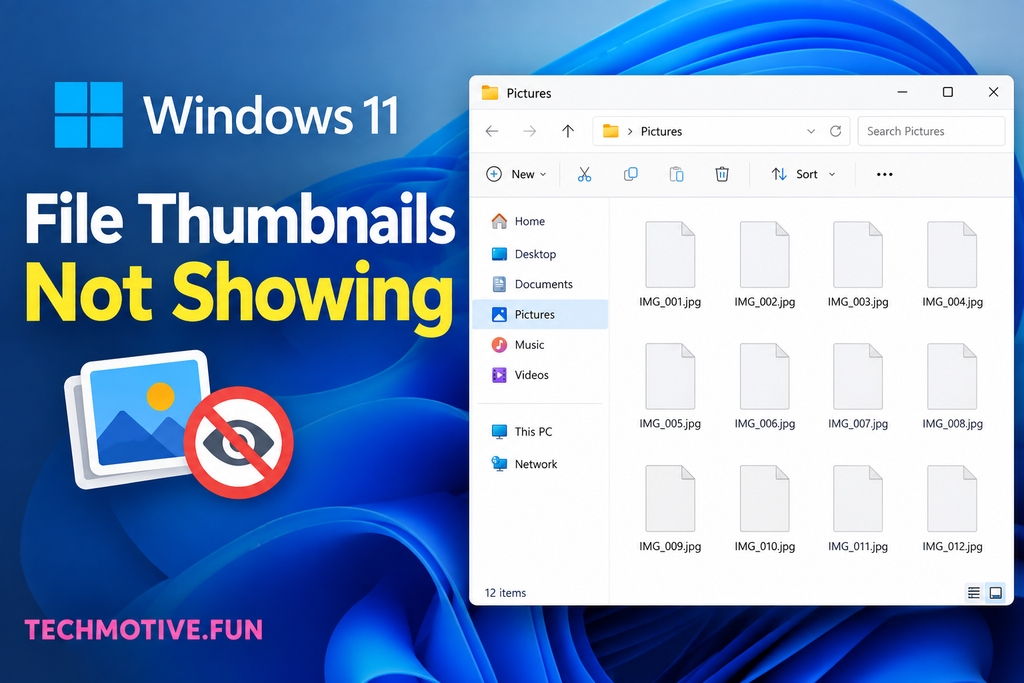Click the folder icon in title bar
Viewport: 1024px width, 683px height.
490,93
